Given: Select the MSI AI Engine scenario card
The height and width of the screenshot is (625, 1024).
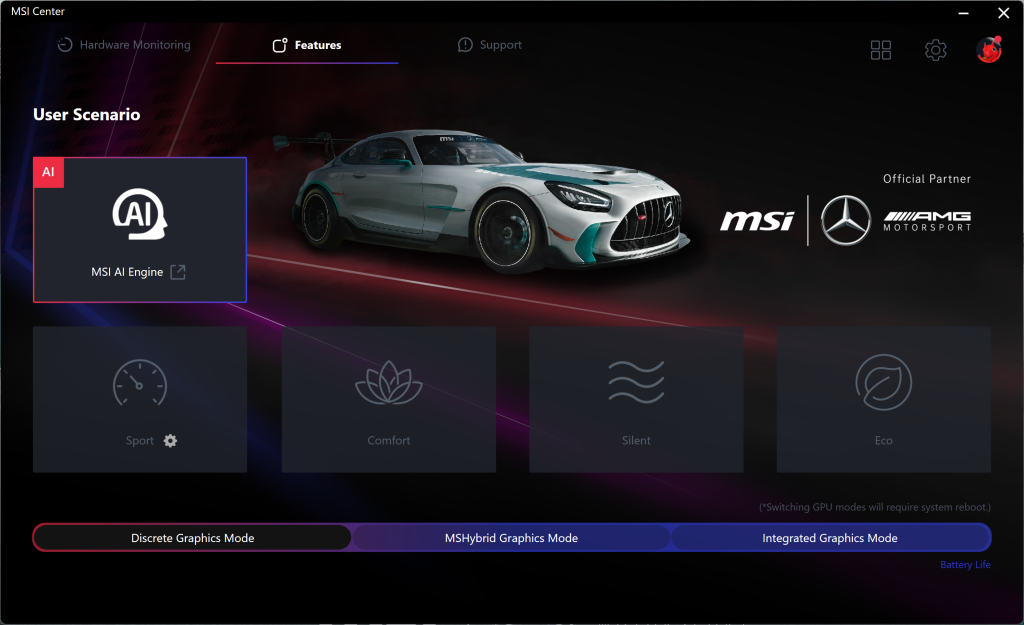Looking at the screenshot, I should (x=140, y=230).
